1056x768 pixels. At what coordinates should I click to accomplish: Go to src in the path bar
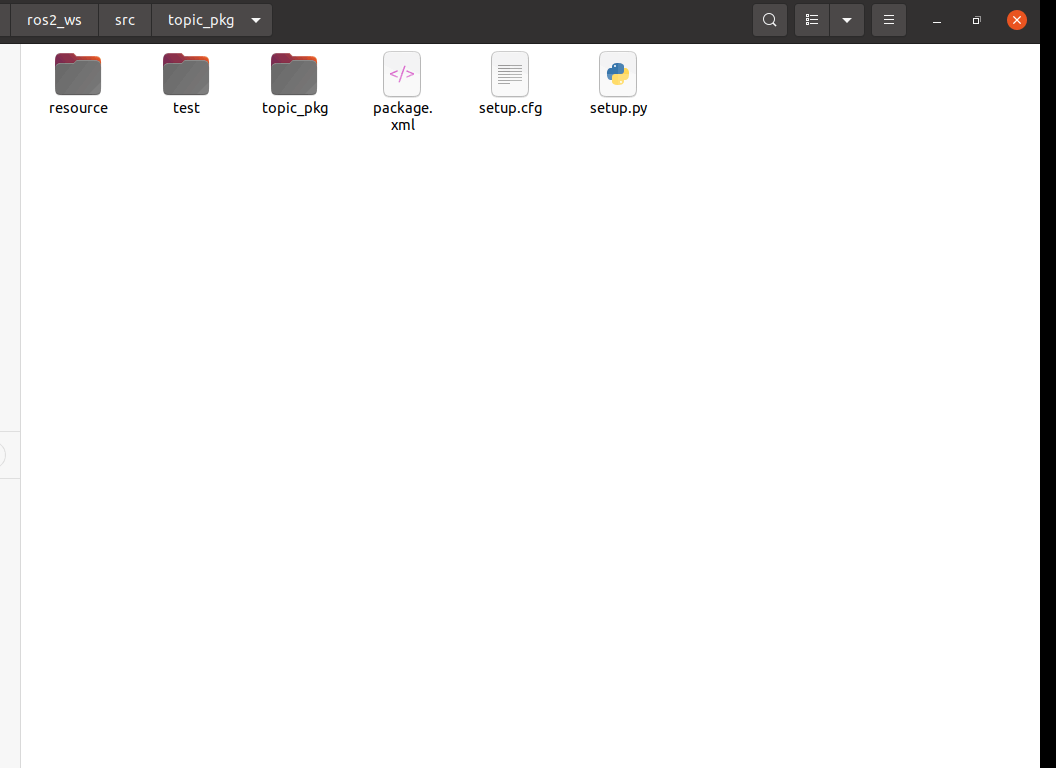pos(125,20)
